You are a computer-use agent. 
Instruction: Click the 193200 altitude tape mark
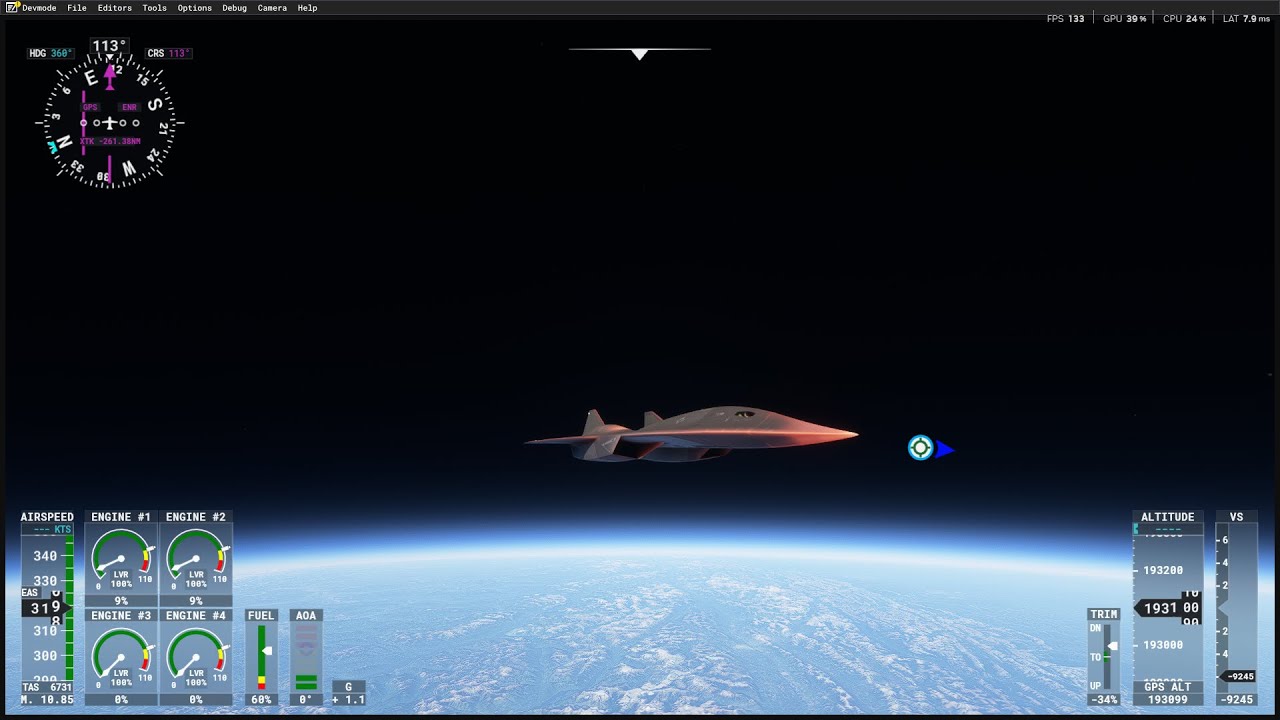pyautogui.click(x=1162, y=570)
